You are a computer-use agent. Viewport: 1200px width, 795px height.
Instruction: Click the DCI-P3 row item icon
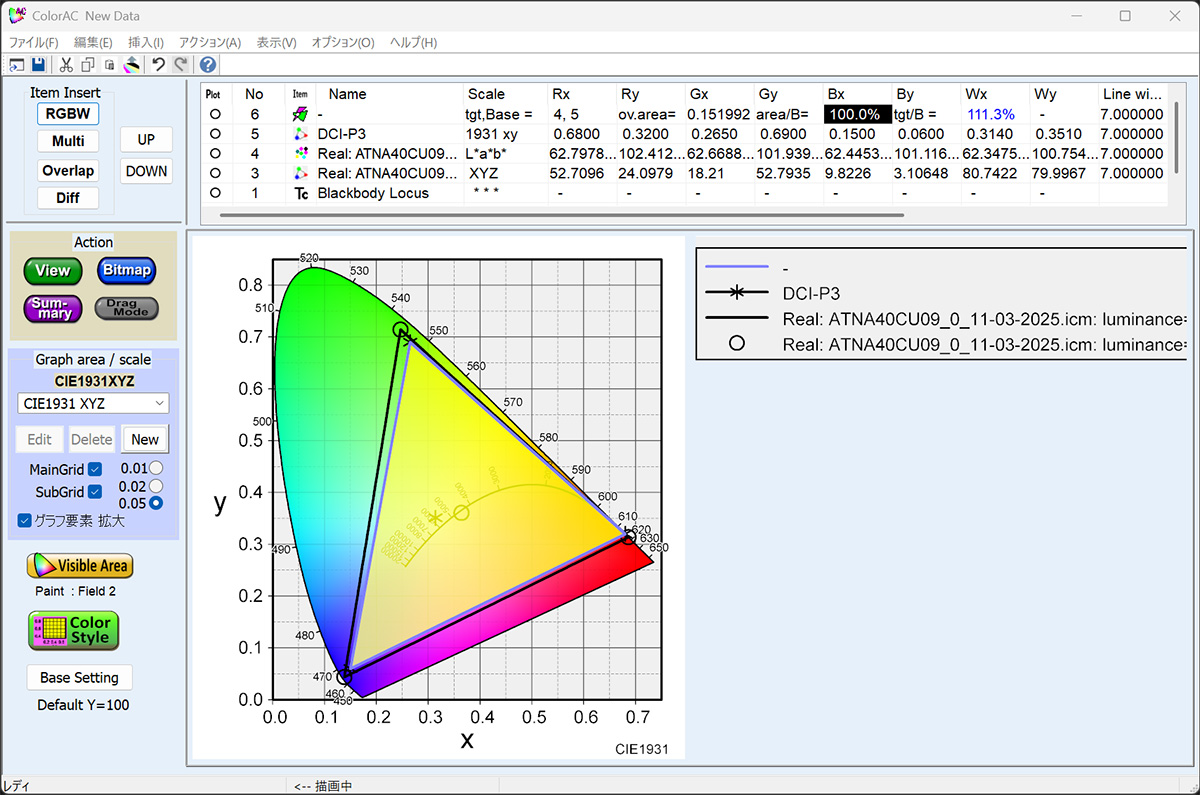[x=300, y=134]
